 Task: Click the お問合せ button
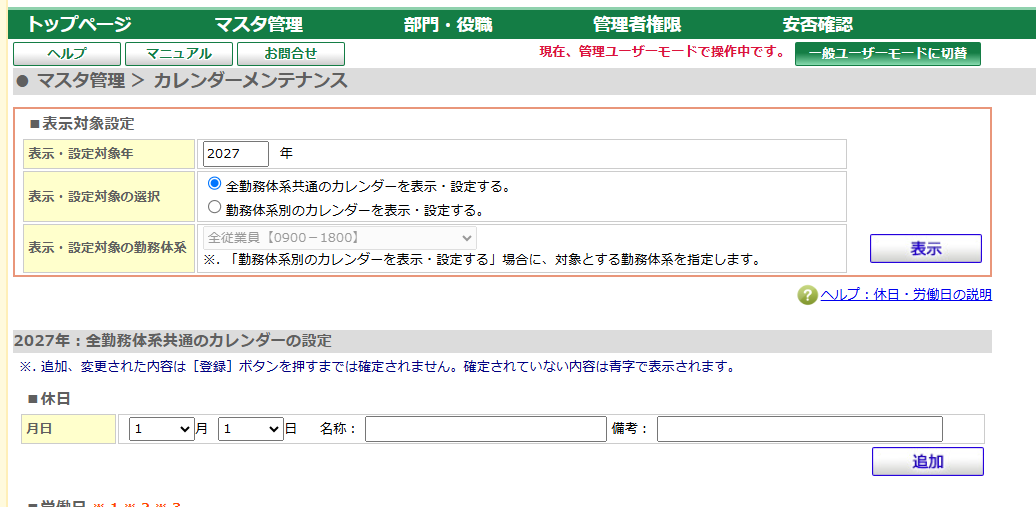pos(291,54)
